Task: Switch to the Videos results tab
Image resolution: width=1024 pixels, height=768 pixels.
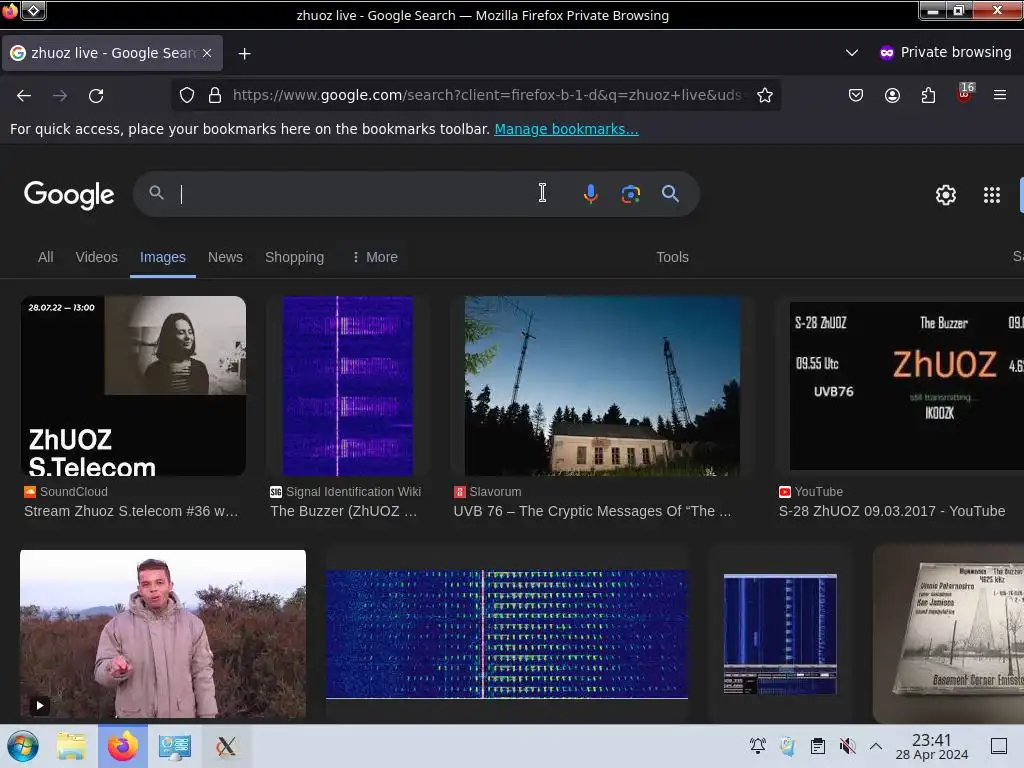Action: [x=97, y=257]
